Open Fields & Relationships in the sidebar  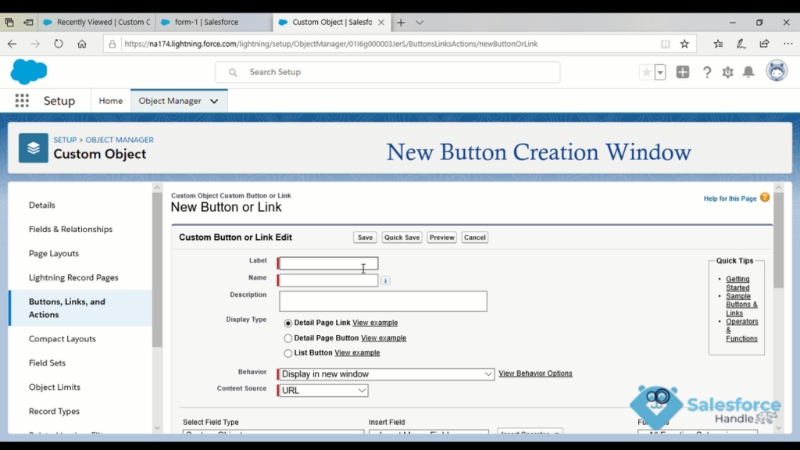[70, 229]
